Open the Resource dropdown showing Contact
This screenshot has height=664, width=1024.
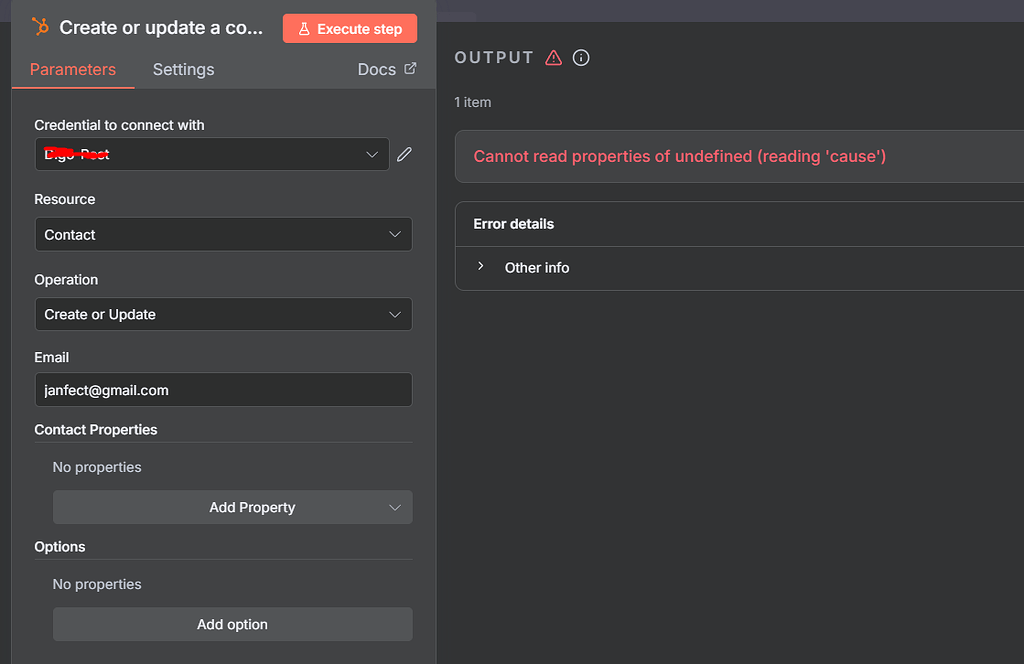point(223,234)
